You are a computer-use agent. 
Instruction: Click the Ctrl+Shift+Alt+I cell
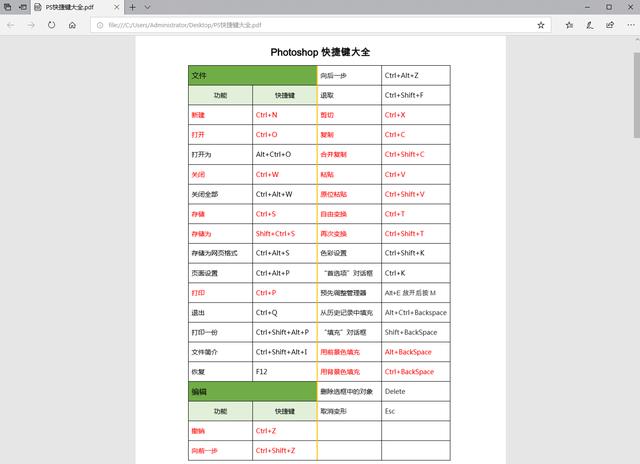click(284, 352)
